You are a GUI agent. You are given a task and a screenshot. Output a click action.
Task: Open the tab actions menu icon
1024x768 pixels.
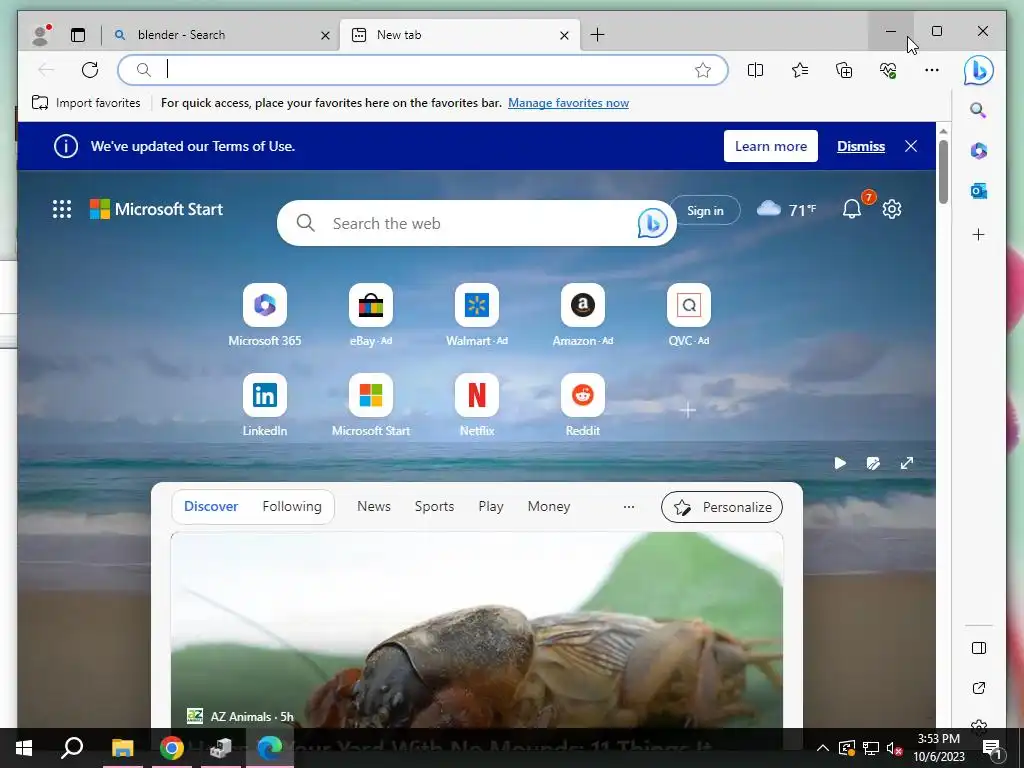[78, 35]
